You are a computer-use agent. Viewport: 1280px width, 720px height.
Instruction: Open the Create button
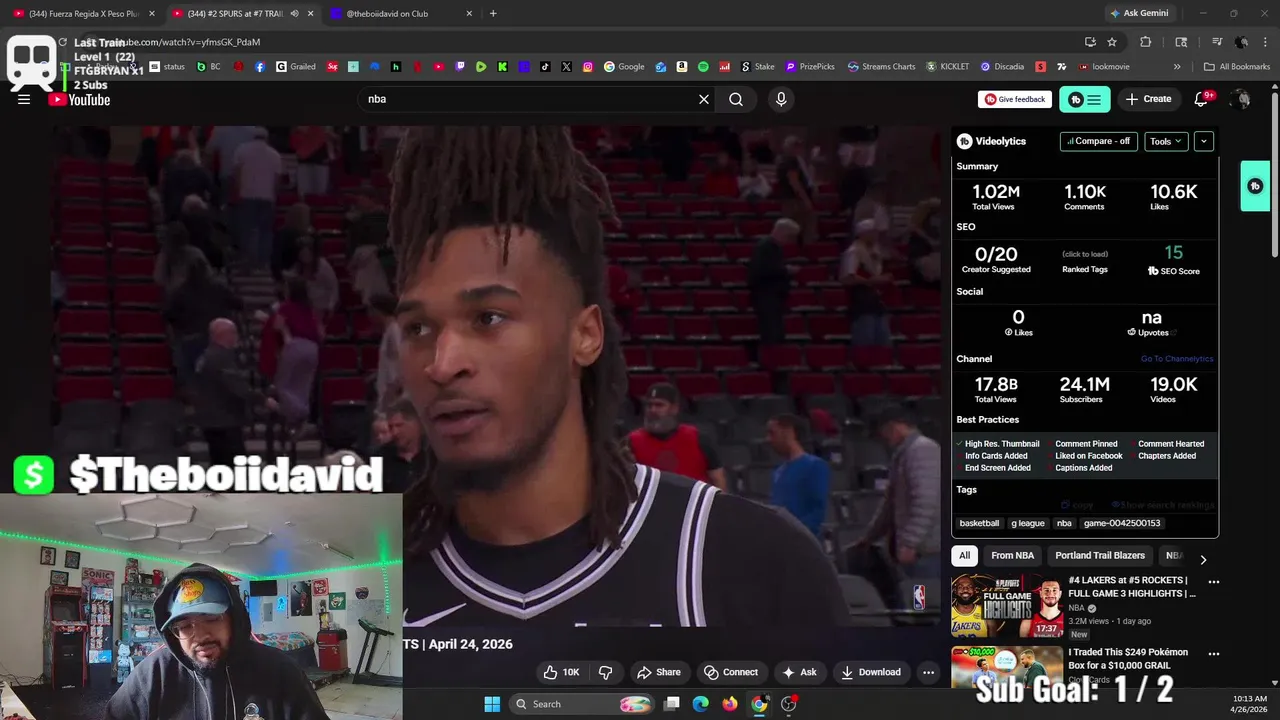[1148, 99]
